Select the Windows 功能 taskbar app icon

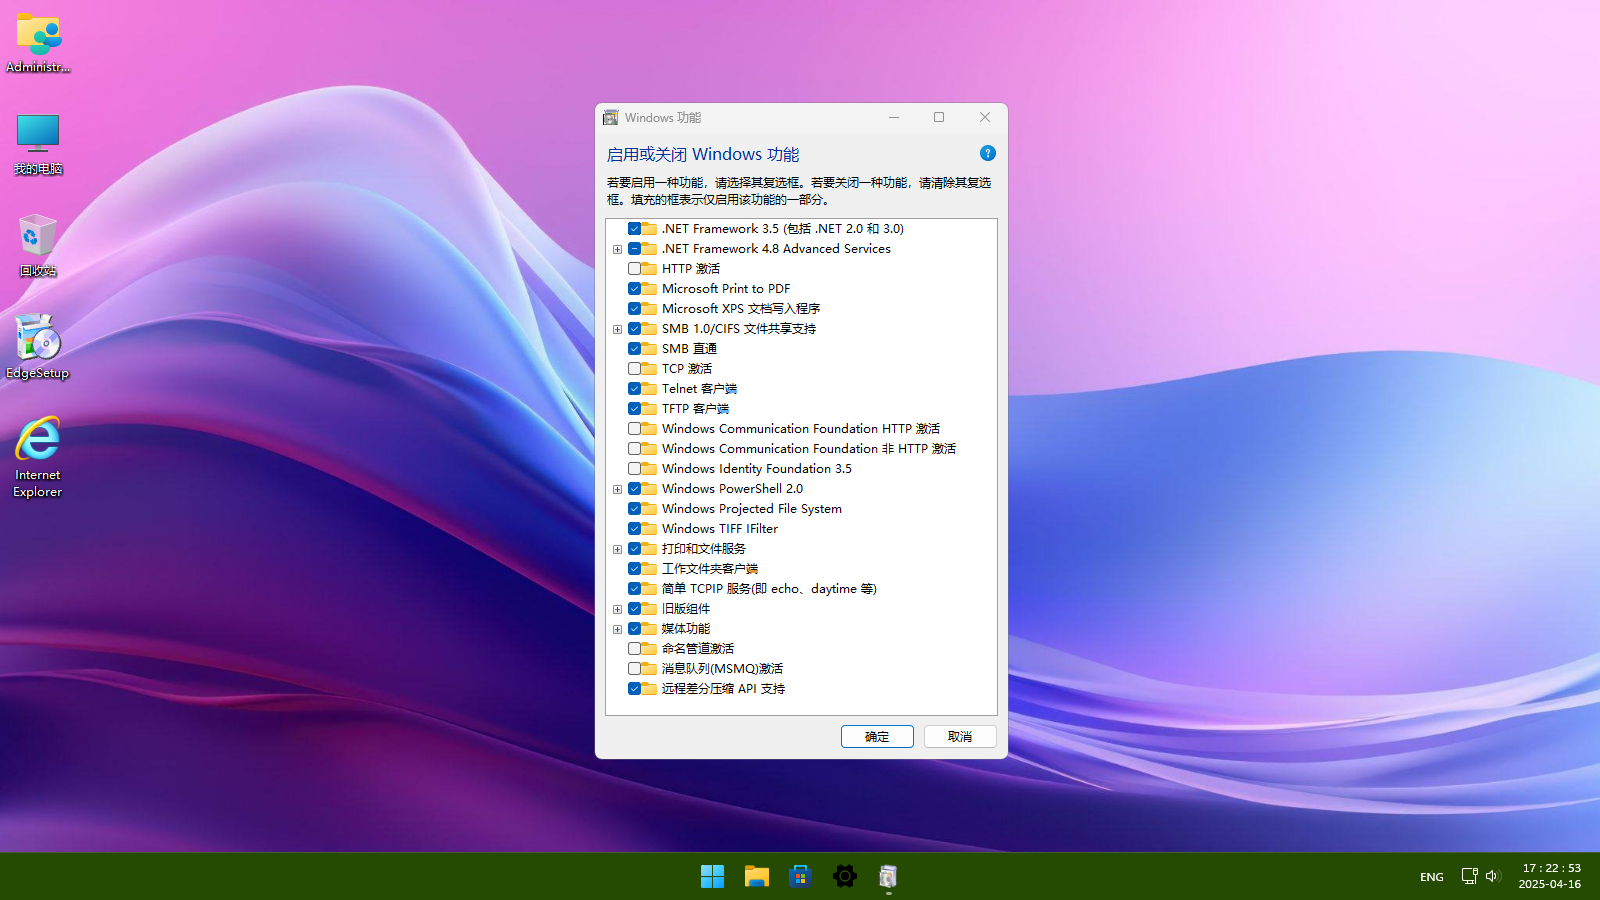pos(888,877)
